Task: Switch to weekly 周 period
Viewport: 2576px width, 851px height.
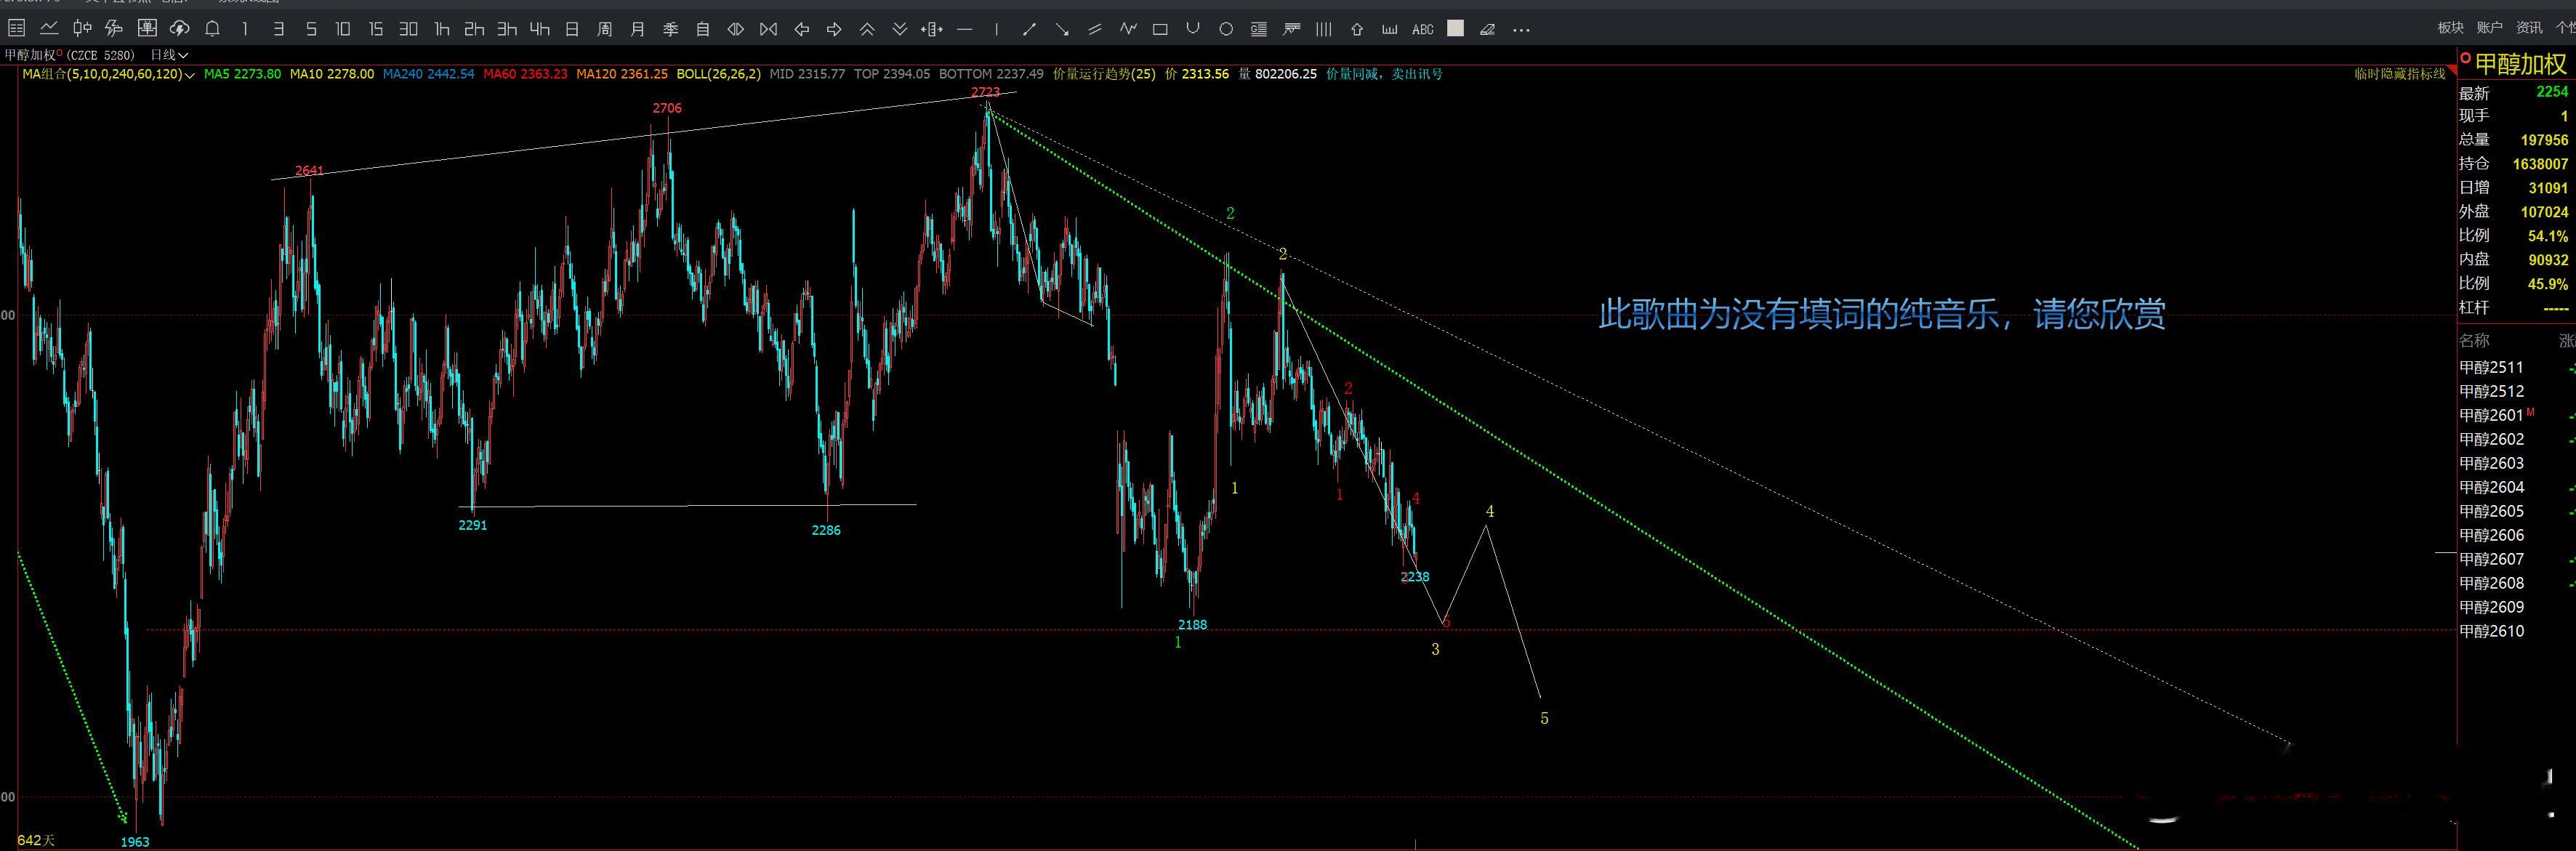Action: pos(604,29)
